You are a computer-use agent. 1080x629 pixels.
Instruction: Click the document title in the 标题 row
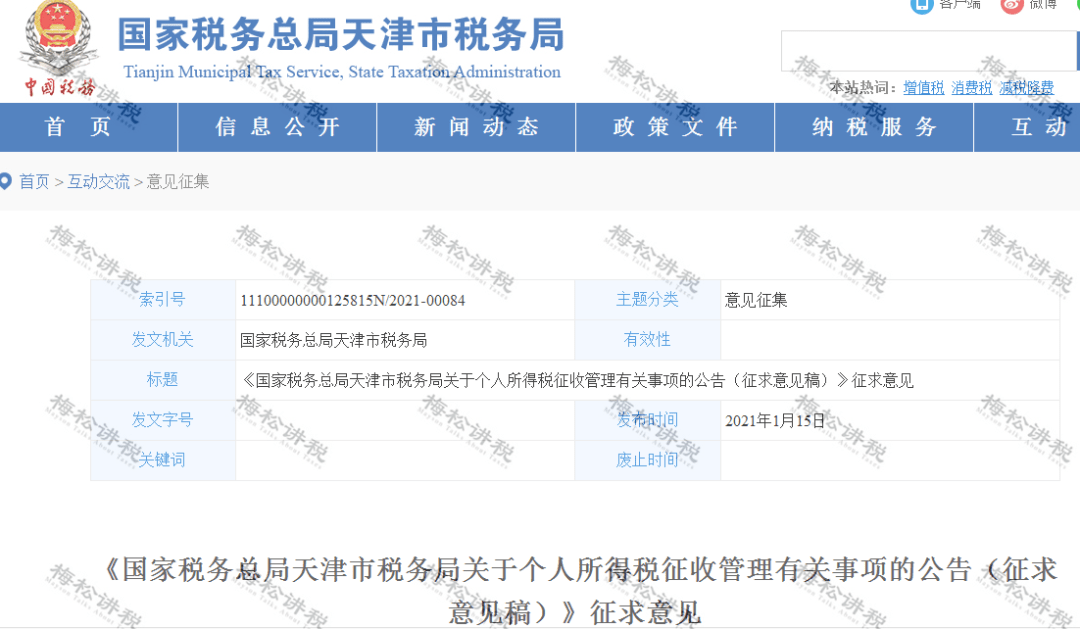(577, 380)
